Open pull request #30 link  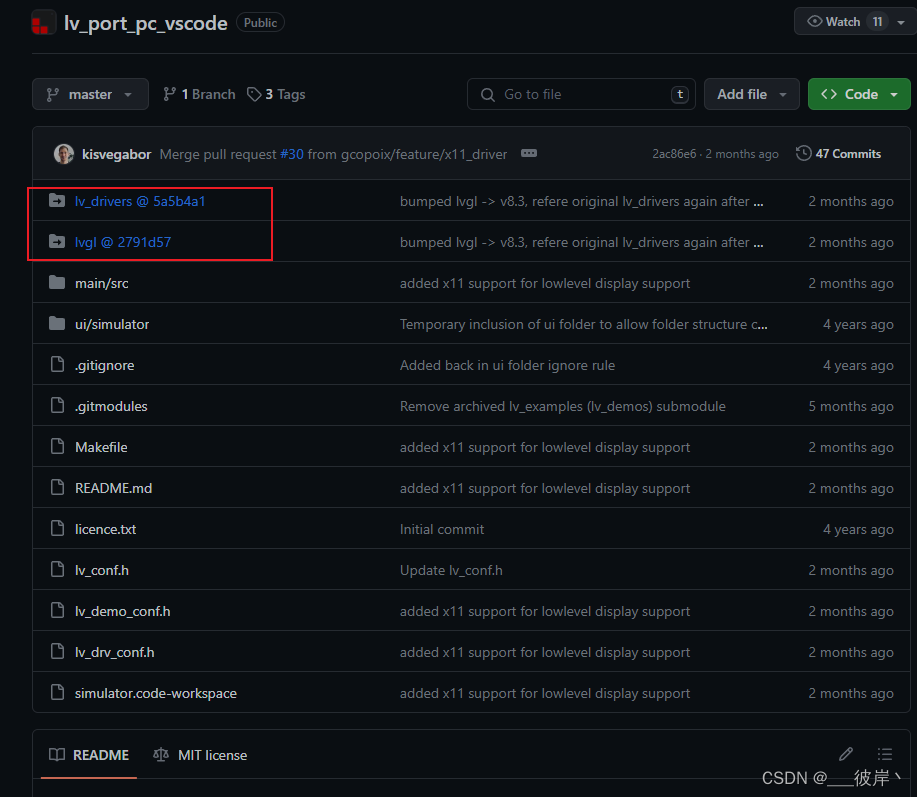tap(292, 154)
